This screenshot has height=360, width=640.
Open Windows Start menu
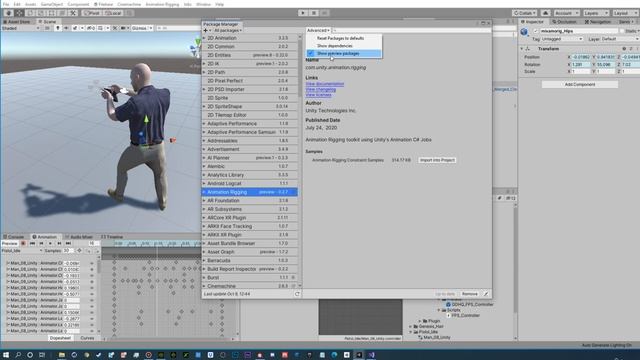(6, 355)
